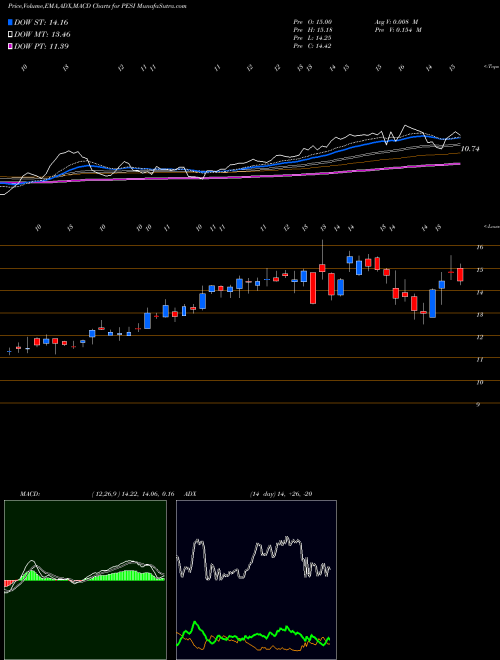Click the chart title mentioning MunafaSutra.com

[97, 6]
